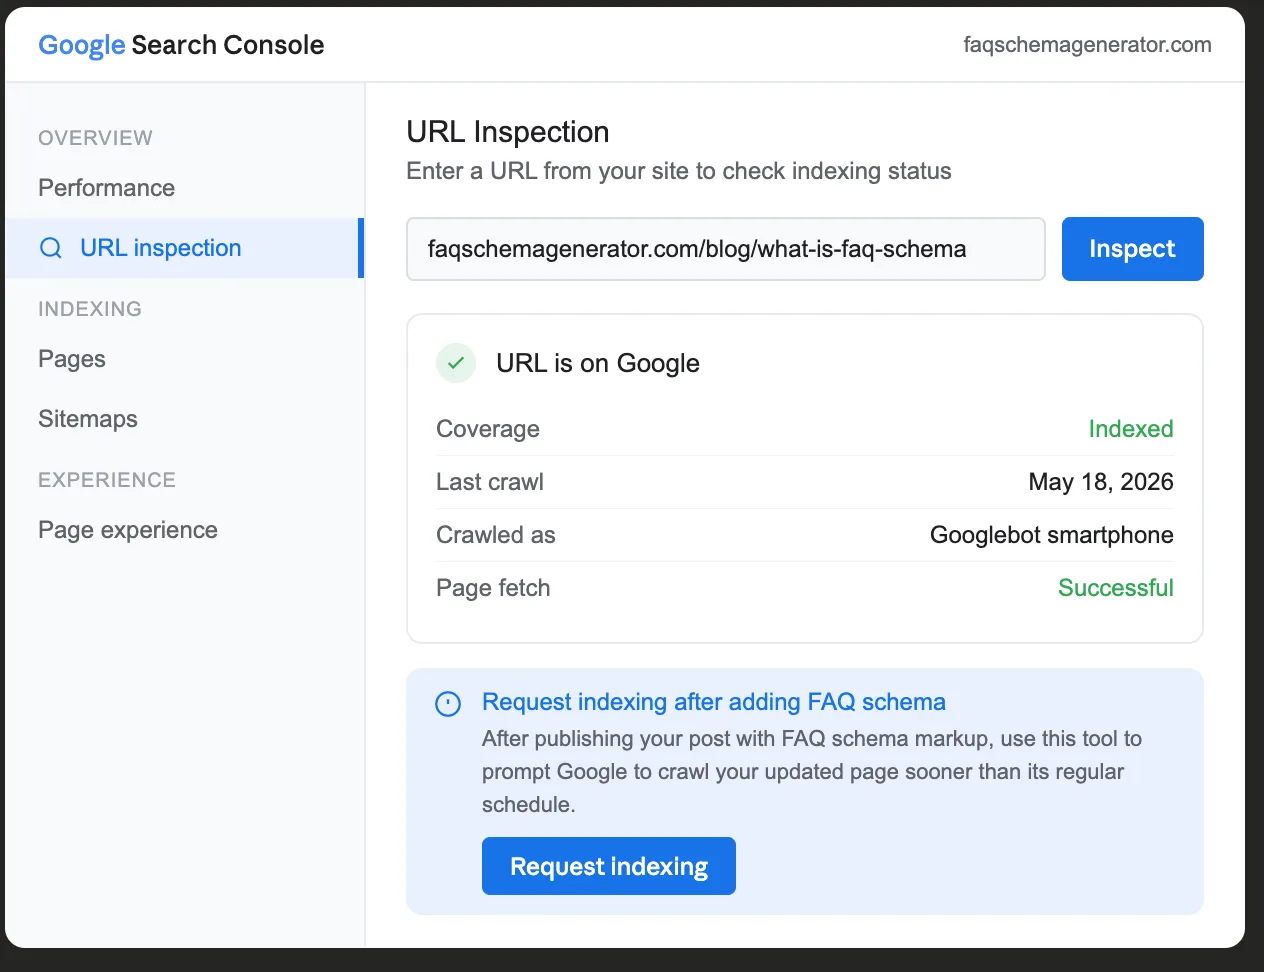Screen dimensions: 1264x972
Task: Click the 'Request indexing after adding FAQ schema' heading
Action: (714, 702)
